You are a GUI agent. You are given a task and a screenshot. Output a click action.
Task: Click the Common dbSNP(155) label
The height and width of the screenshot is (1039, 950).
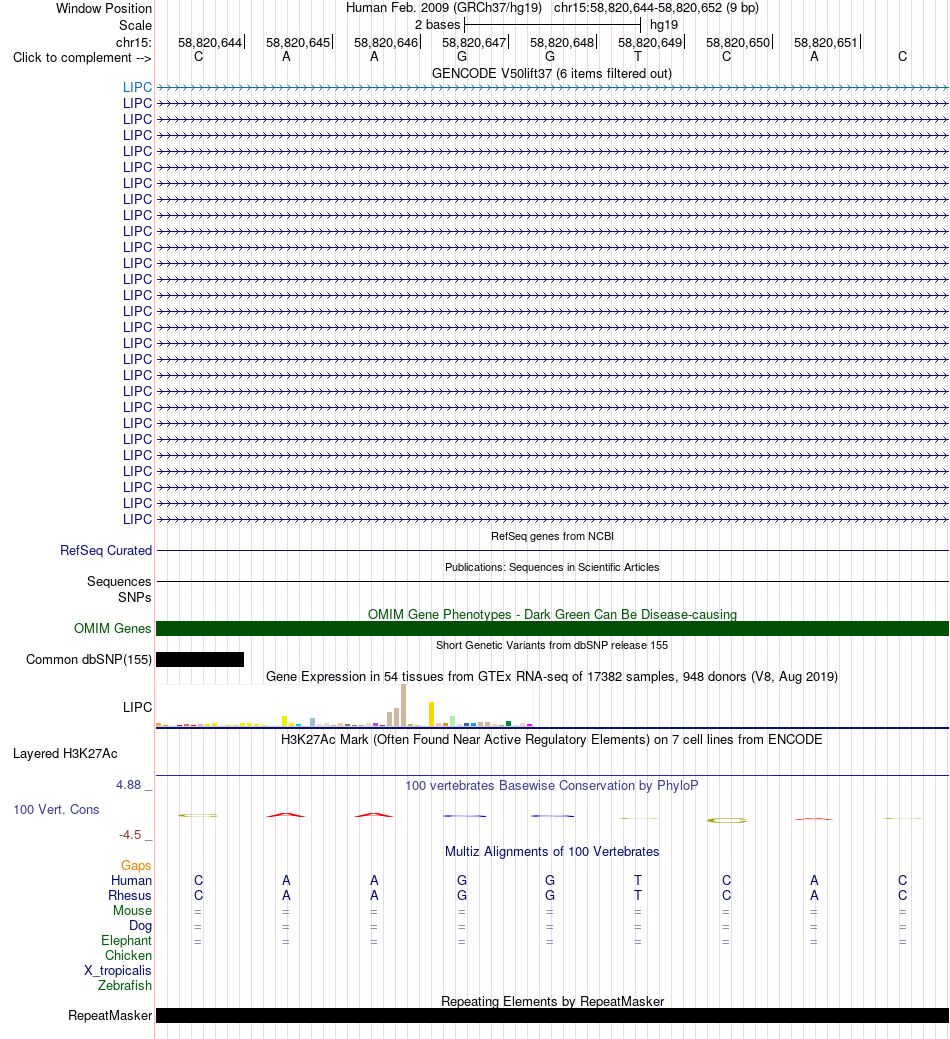(x=89, y=659)
